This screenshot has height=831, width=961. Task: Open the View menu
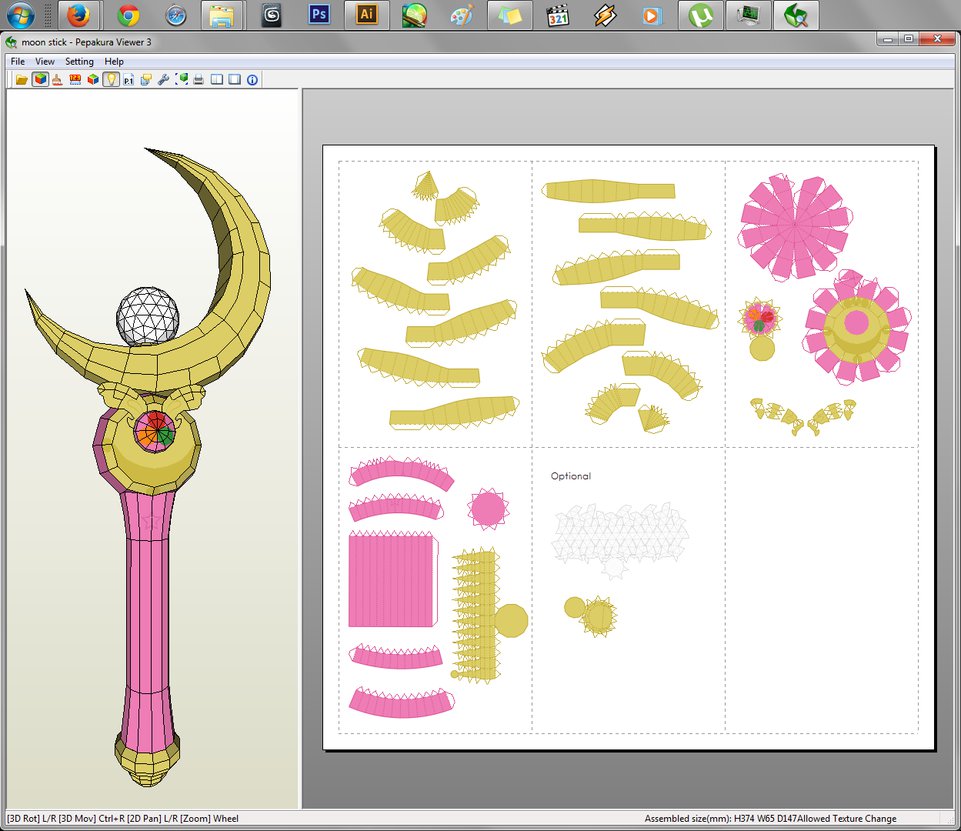(x=45, y=61)
